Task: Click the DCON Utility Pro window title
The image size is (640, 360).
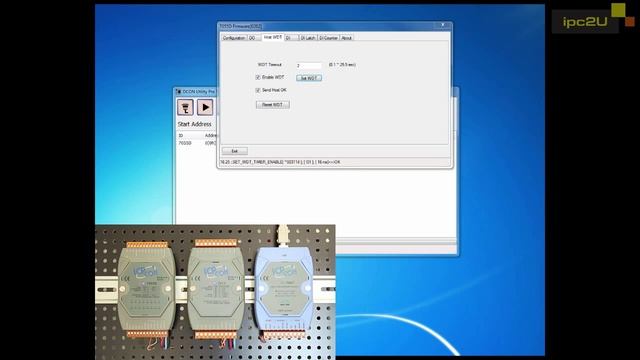Action: (198, 92)
